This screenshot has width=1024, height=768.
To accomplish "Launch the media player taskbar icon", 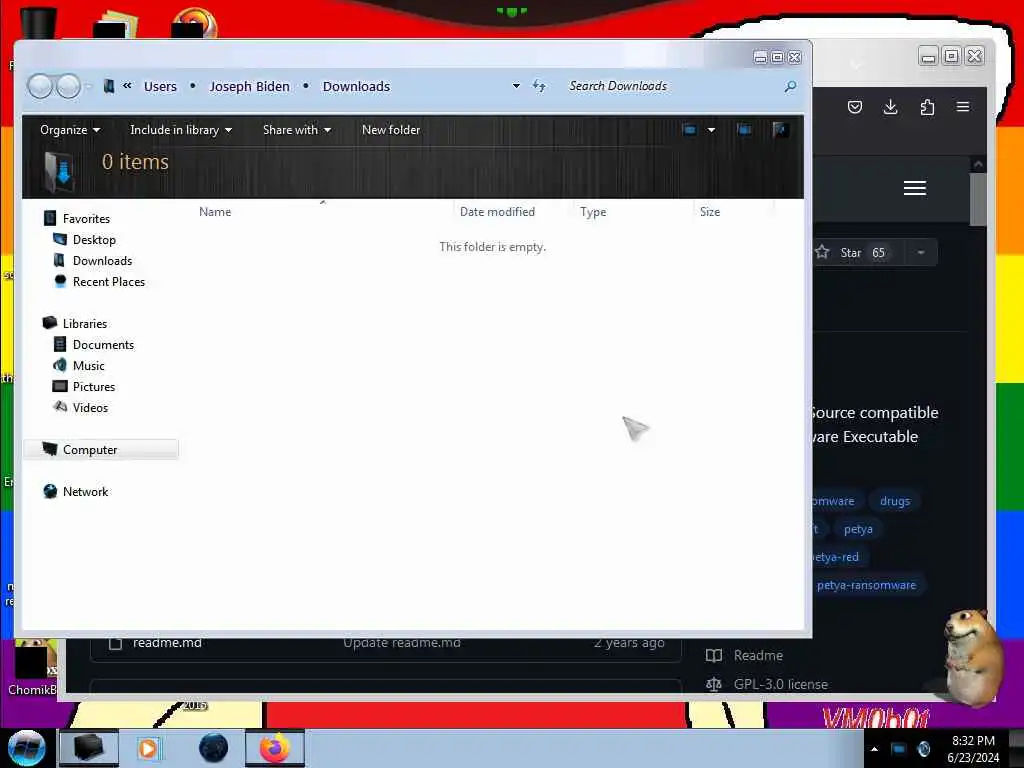I will 148,748.
